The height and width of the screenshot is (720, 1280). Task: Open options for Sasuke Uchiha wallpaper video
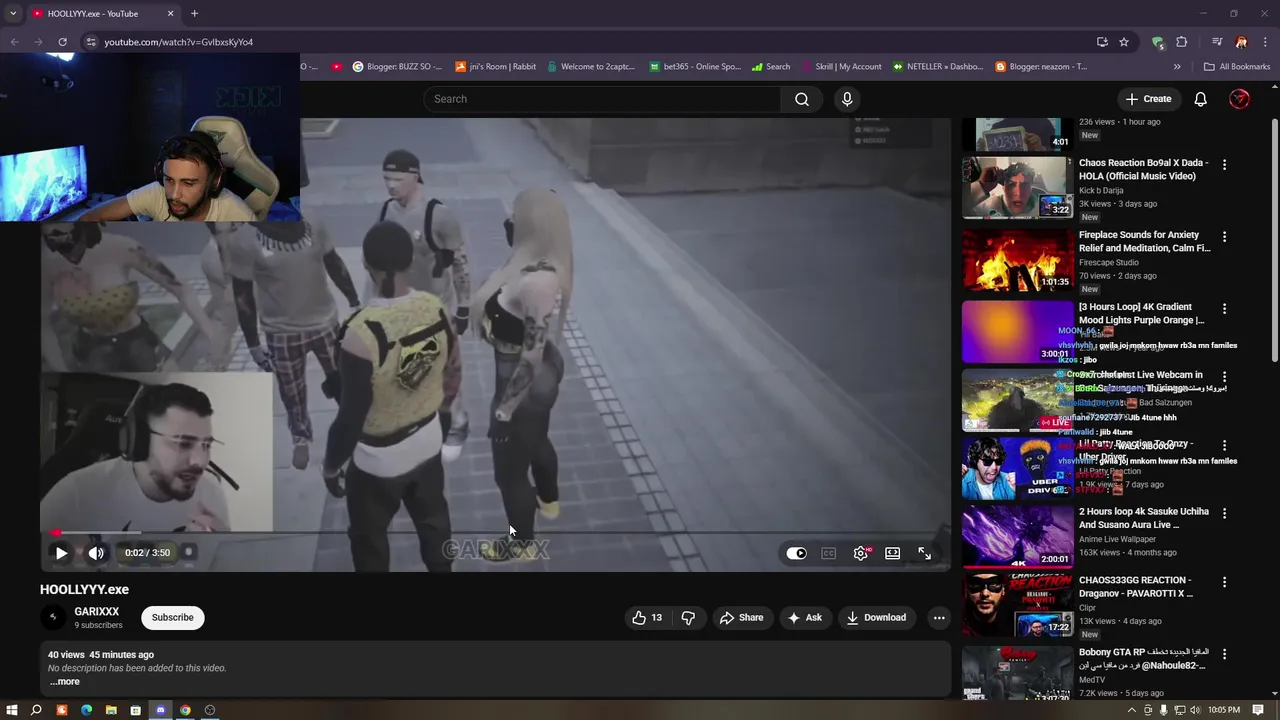1224,513
